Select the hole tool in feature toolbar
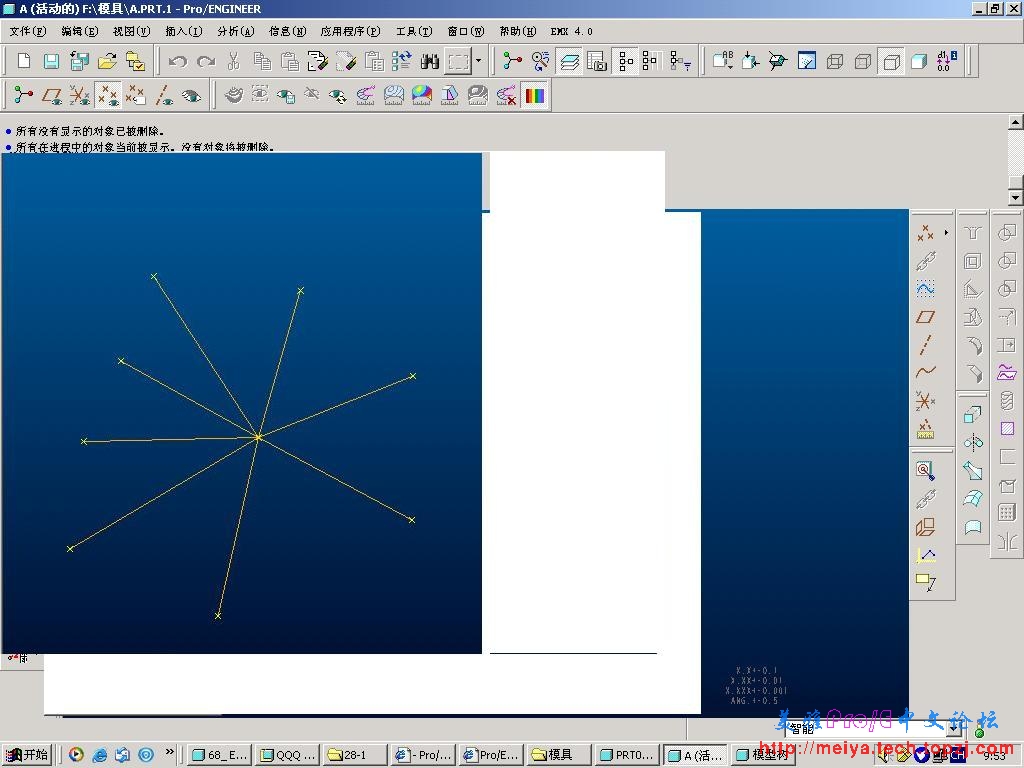 (x=972, y=232)
